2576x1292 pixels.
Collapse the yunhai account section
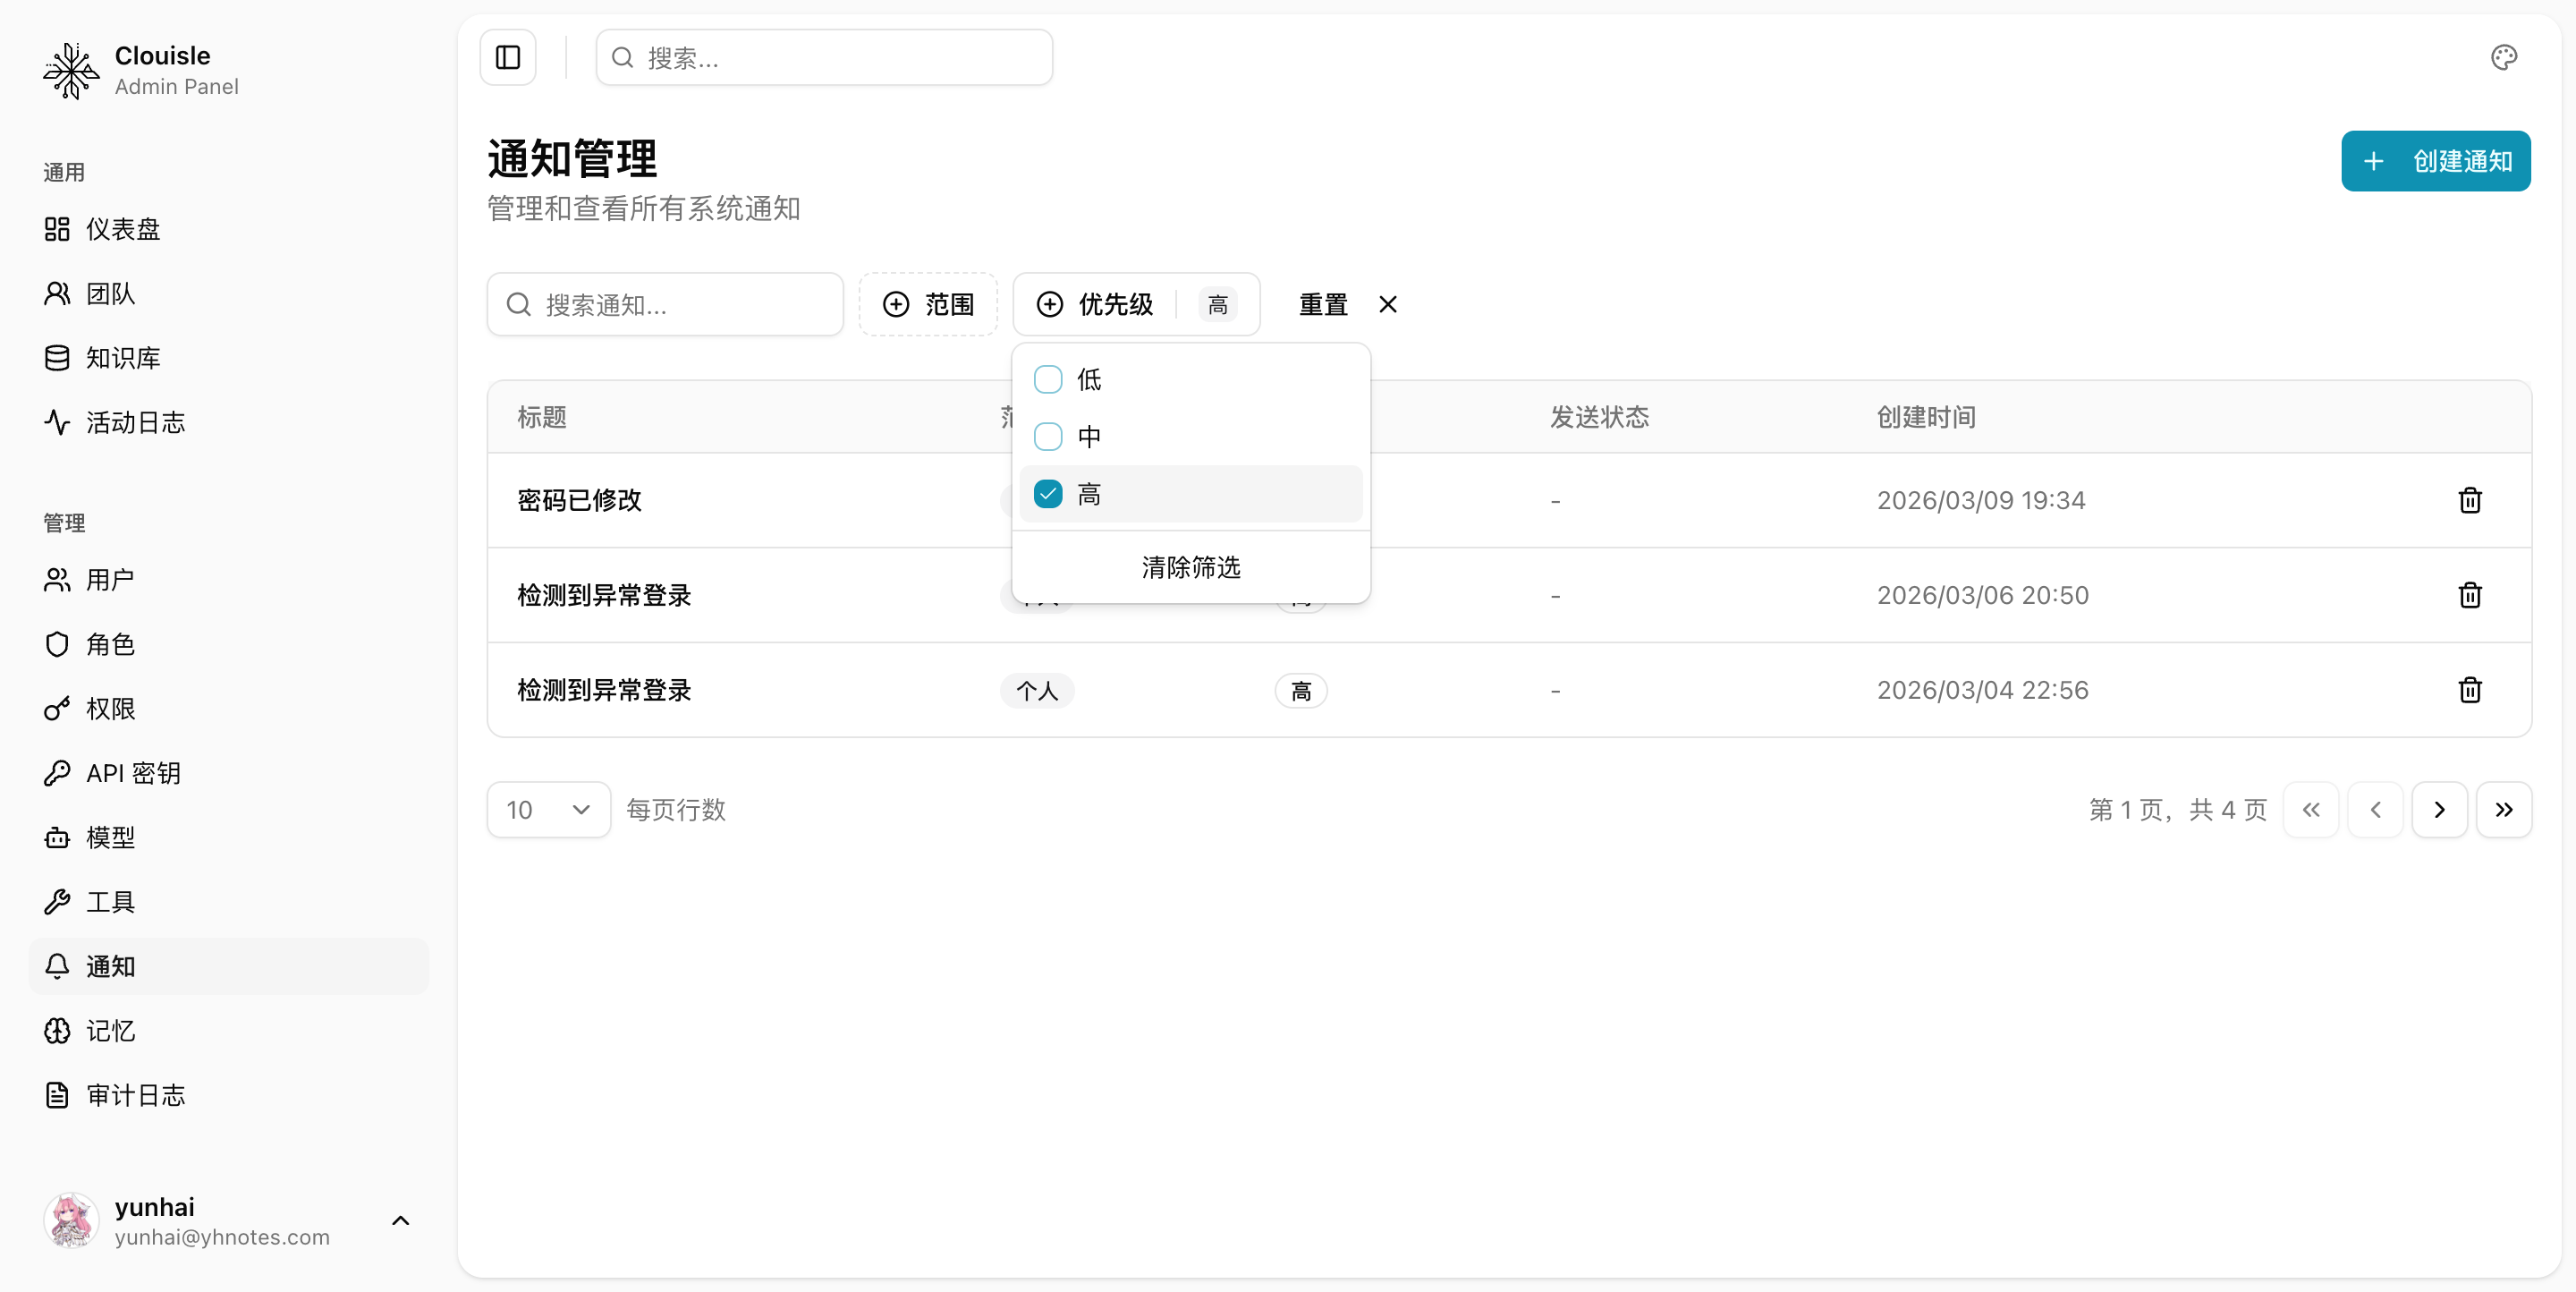[x=401, y=1220]
